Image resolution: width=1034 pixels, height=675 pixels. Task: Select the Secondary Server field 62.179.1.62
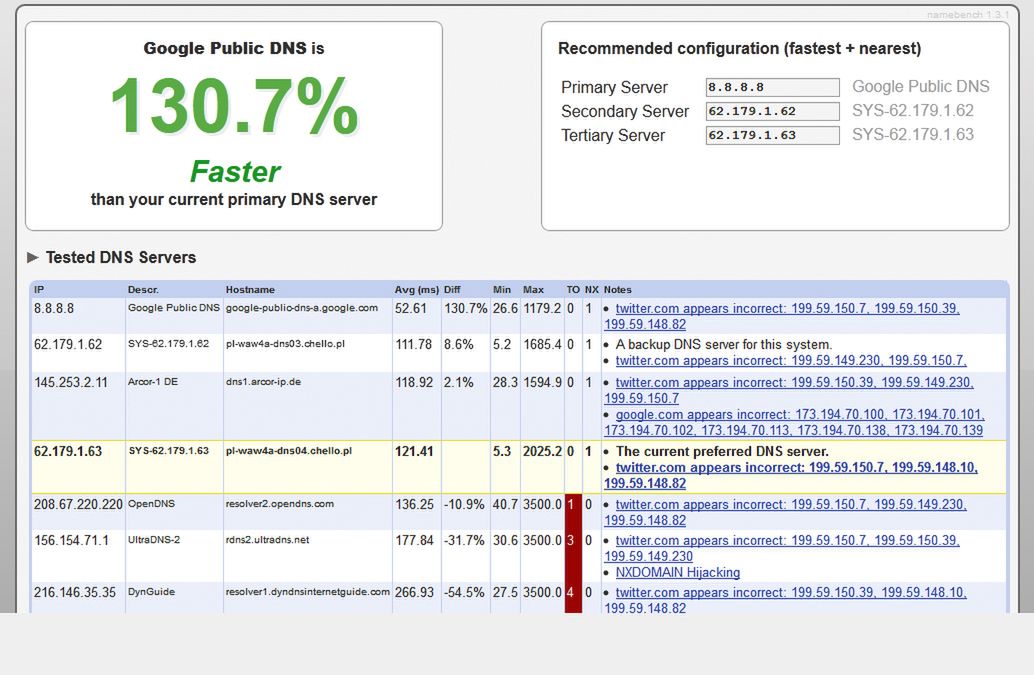(x=772, y=111)
